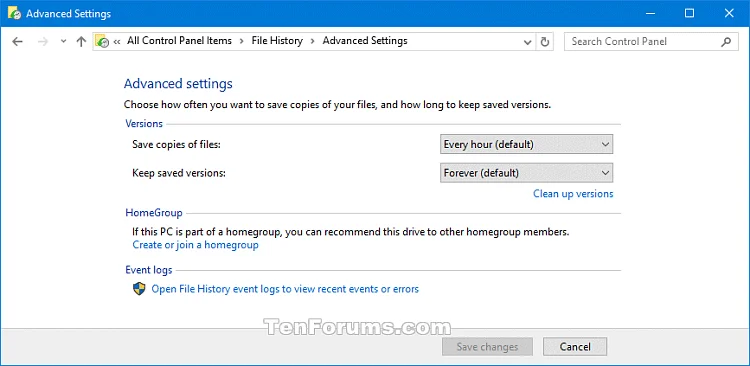Open All Control Panel Items breadcrumb
The image size is (750, 366).
tap(179, 41)
